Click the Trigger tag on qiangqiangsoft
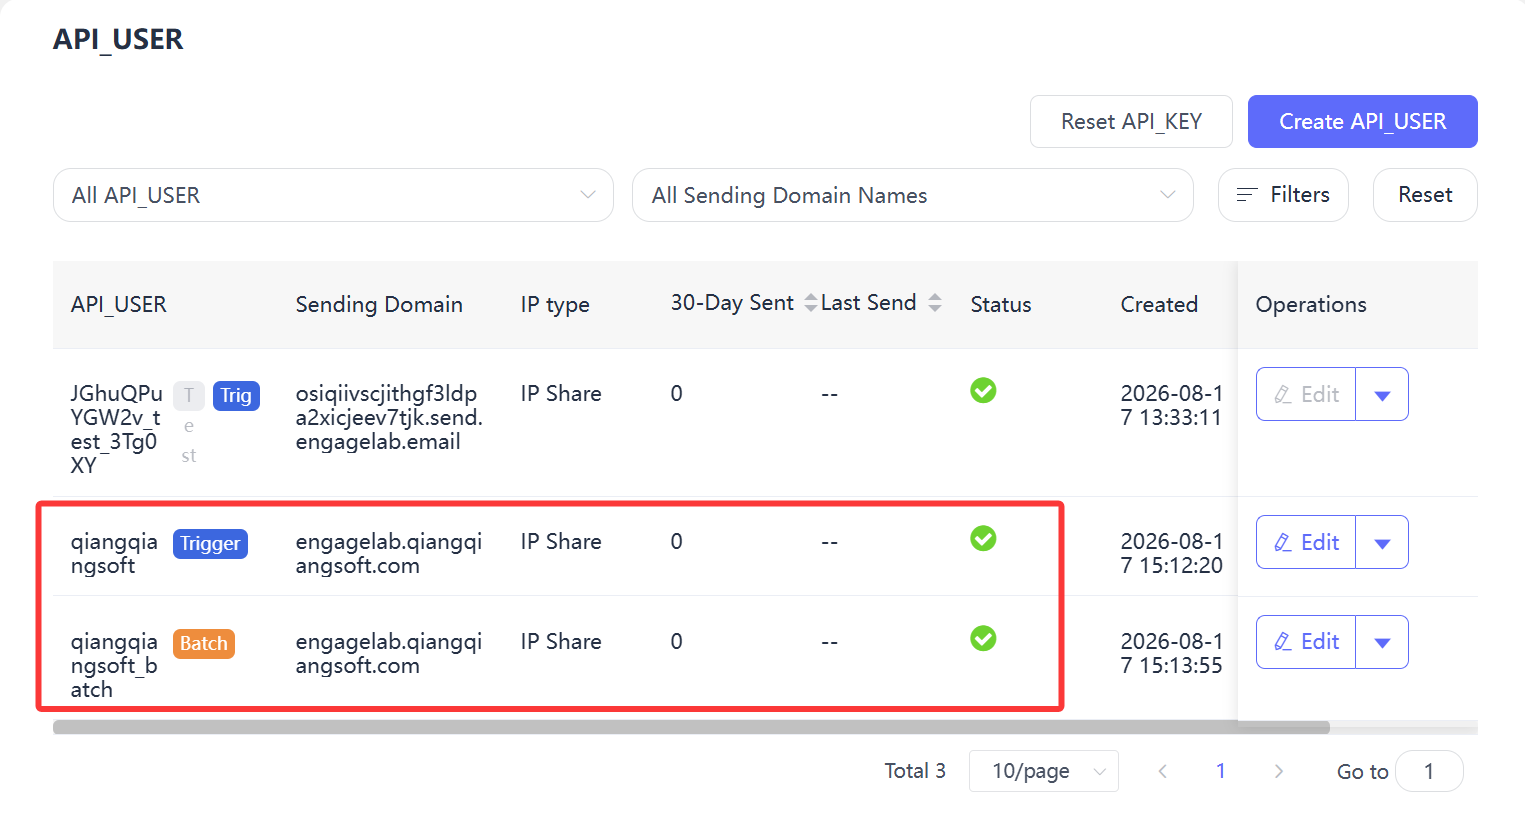Viewport: 1525px width, 813px height. tap(210, 544)
